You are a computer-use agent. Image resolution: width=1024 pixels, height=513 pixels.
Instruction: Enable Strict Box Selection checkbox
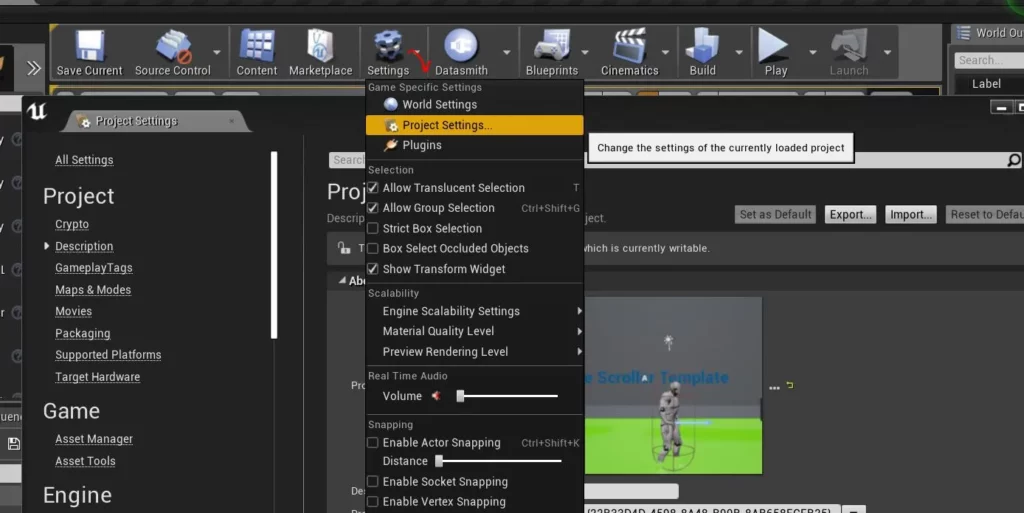point(373,228)
